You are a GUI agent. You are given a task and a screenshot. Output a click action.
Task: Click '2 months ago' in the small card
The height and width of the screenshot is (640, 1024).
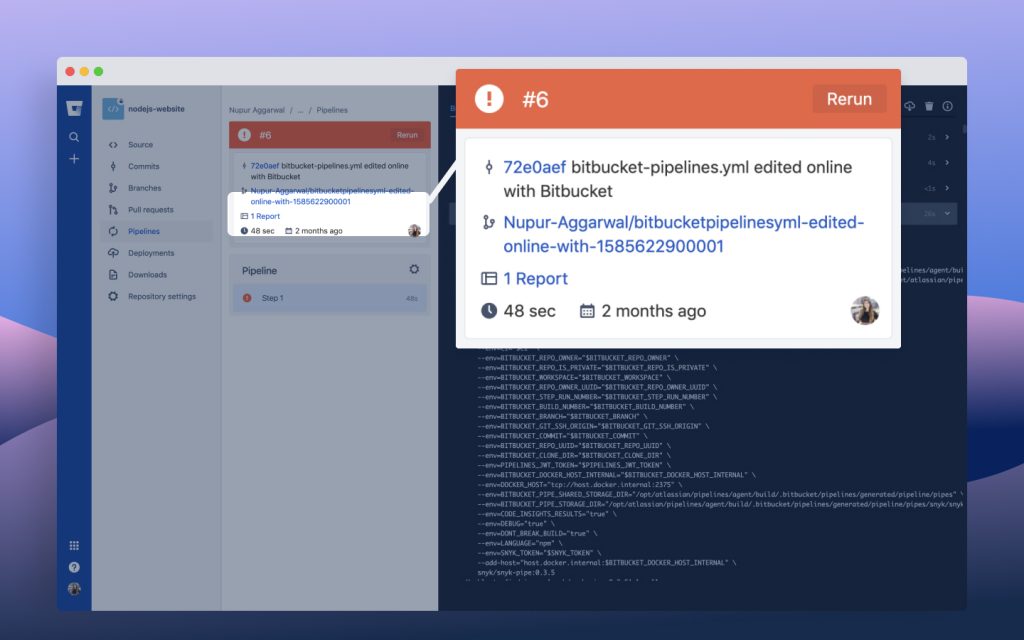(x=319, y=231)
